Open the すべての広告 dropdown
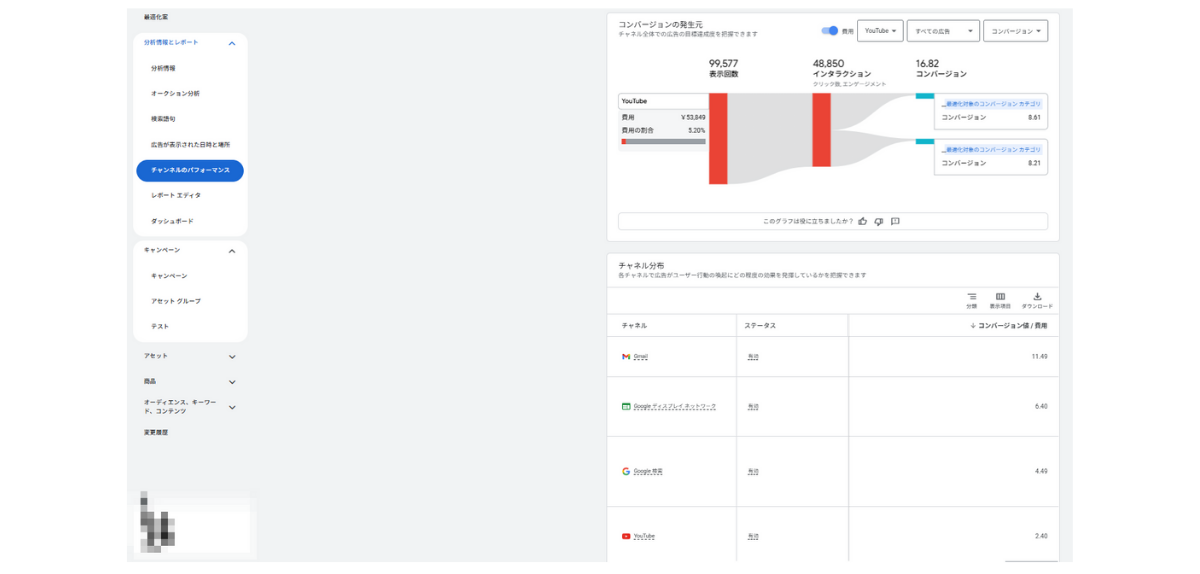Image resolution: width=1200 pixels, height=574 pixels. 943,31
